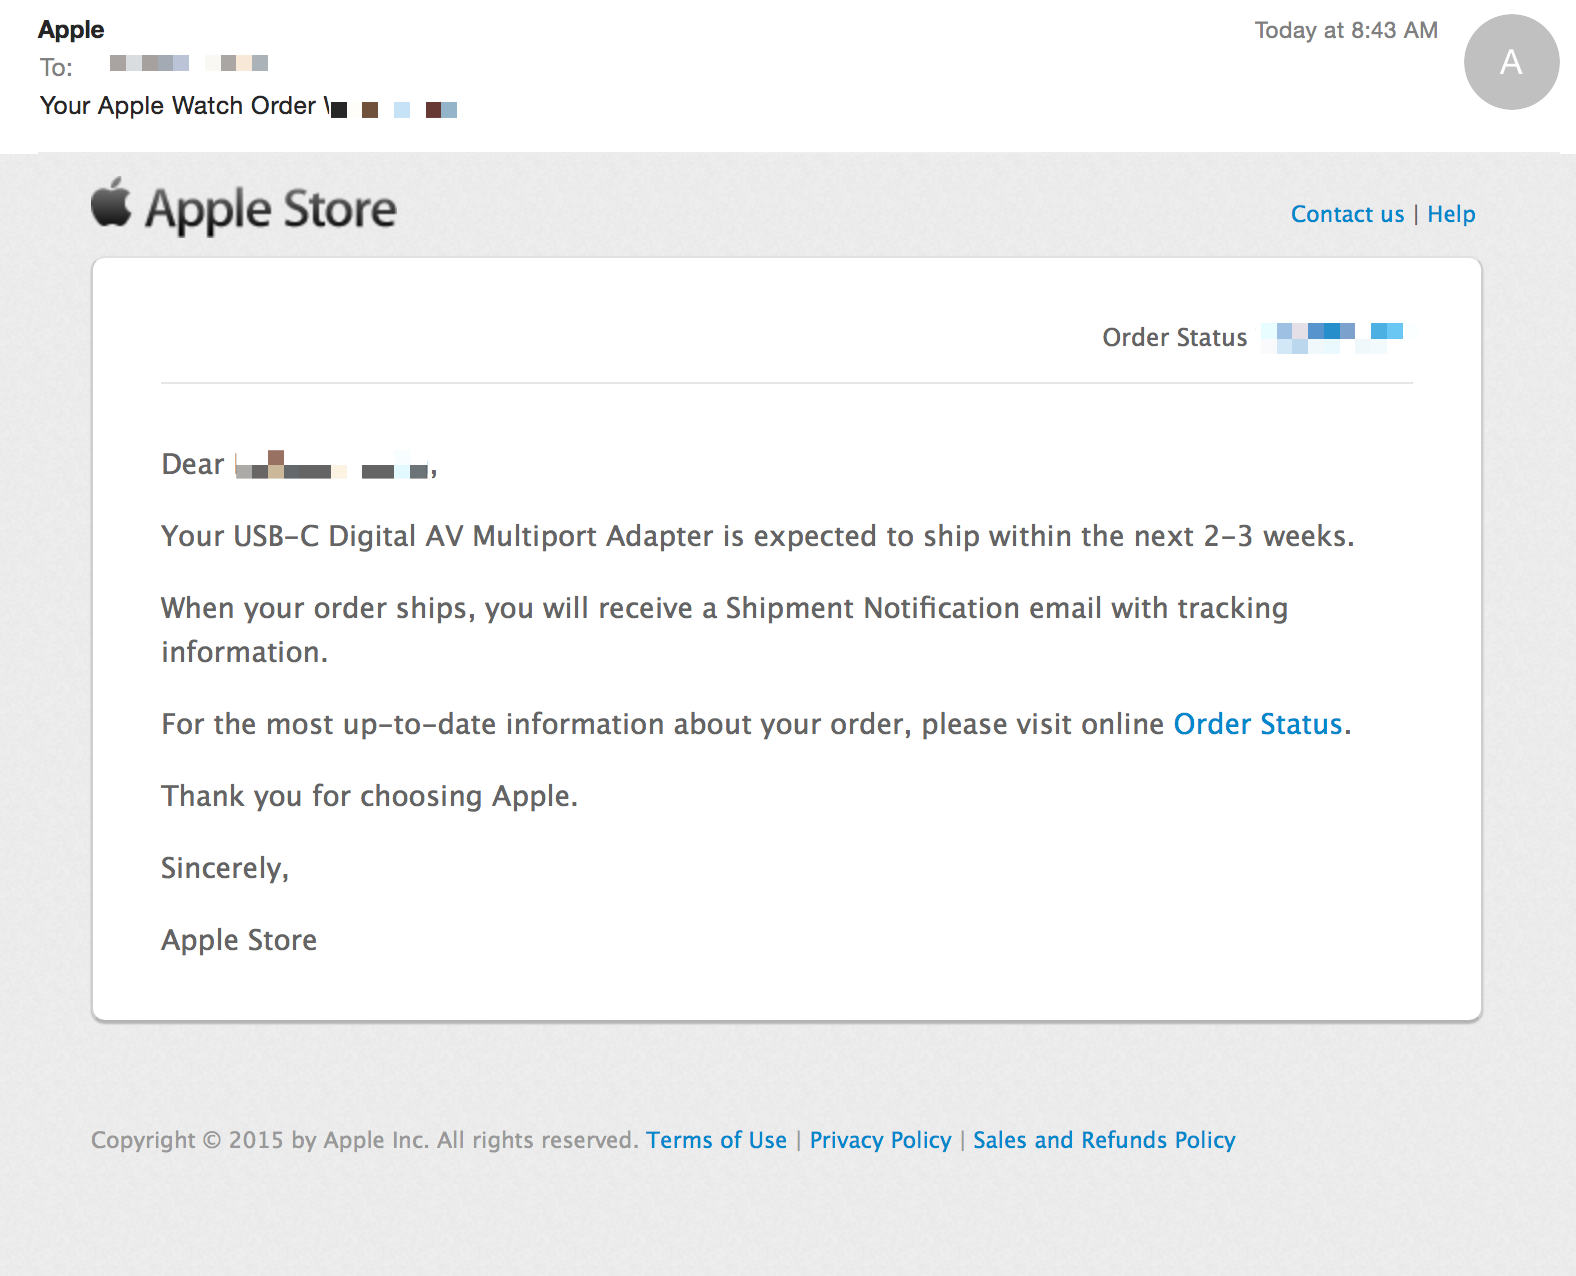Click the Apple Store logo
This screenshot has height=1276, width=1576.
tap(244, 207)
